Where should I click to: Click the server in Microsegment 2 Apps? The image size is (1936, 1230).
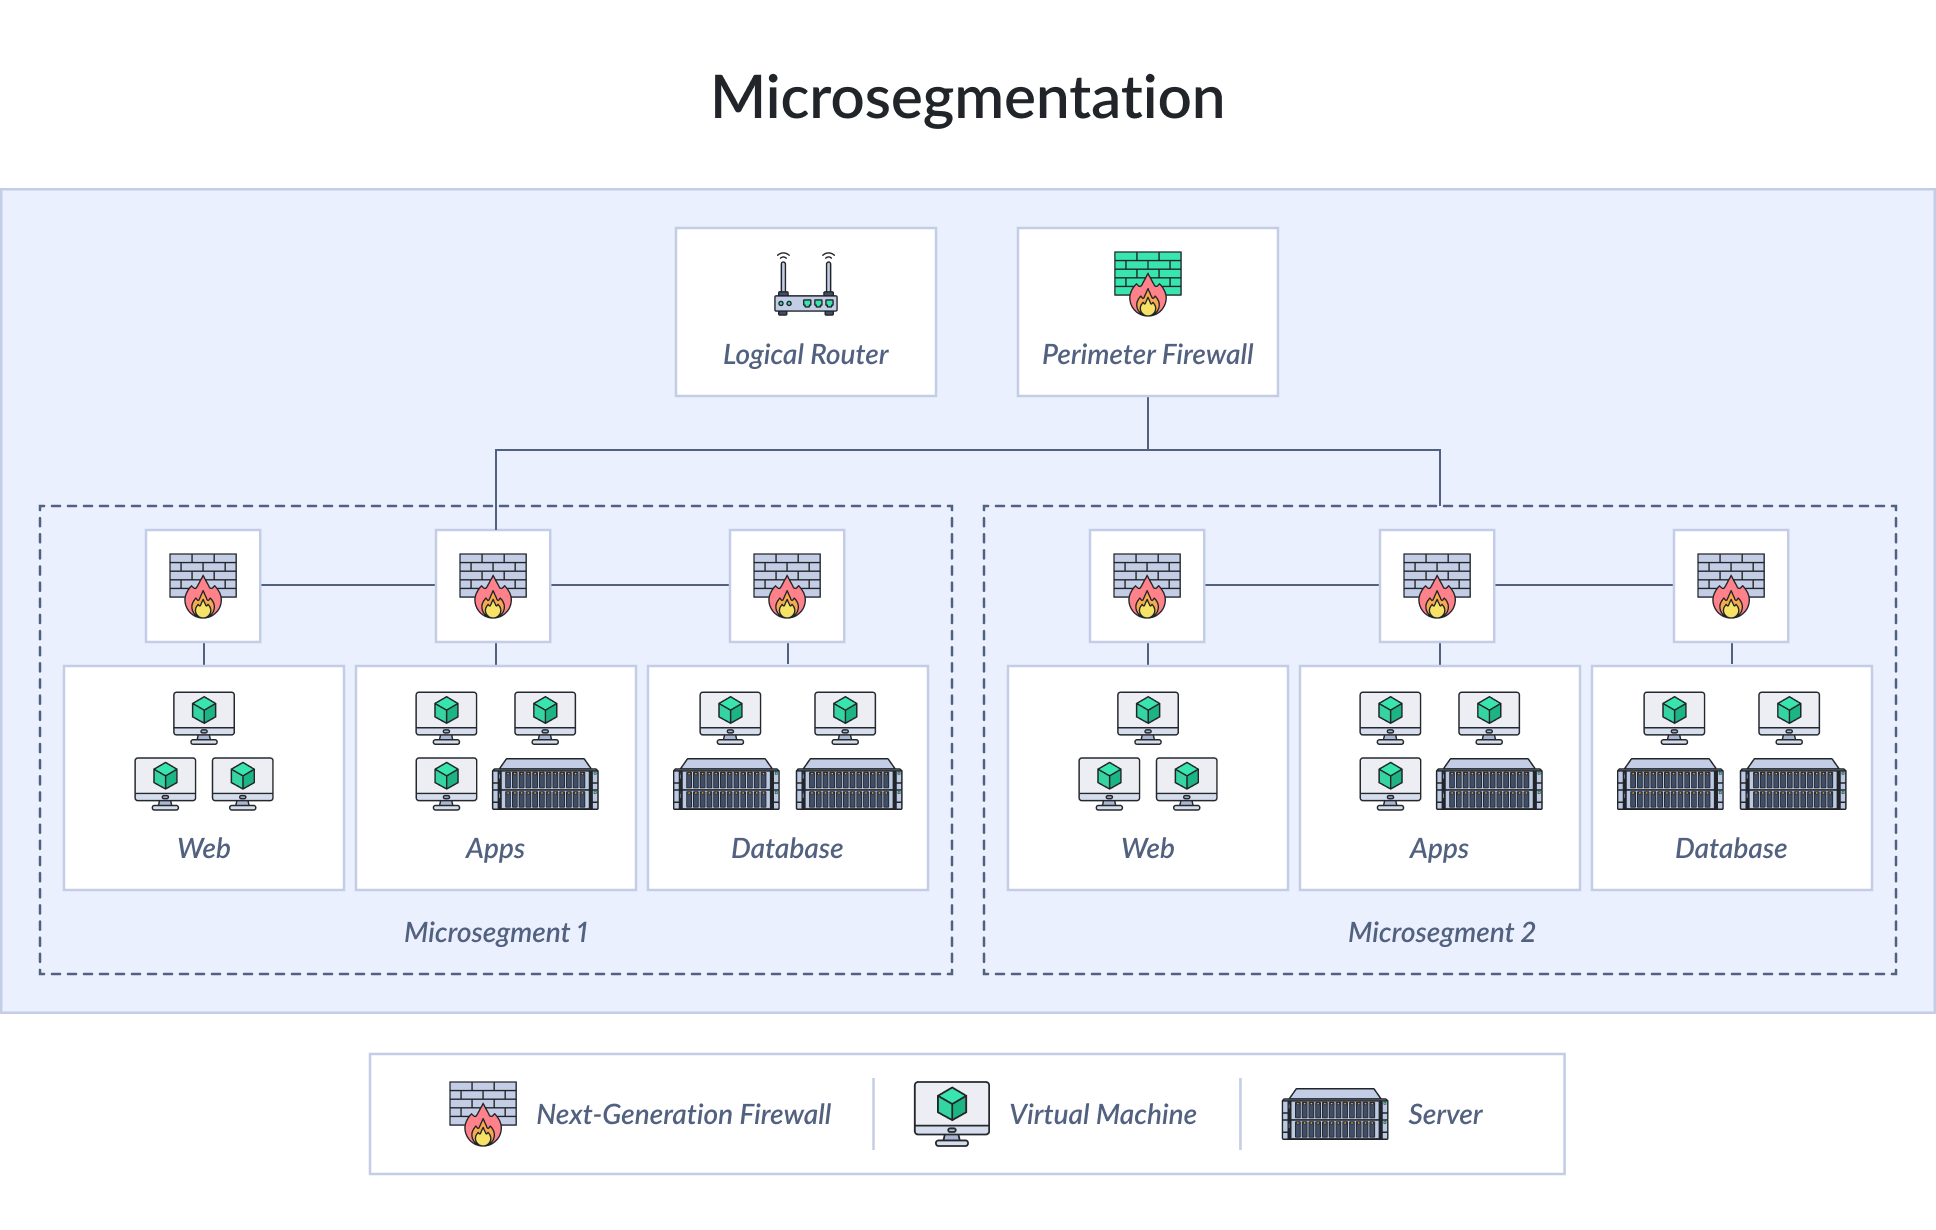tap(1490, 784)
